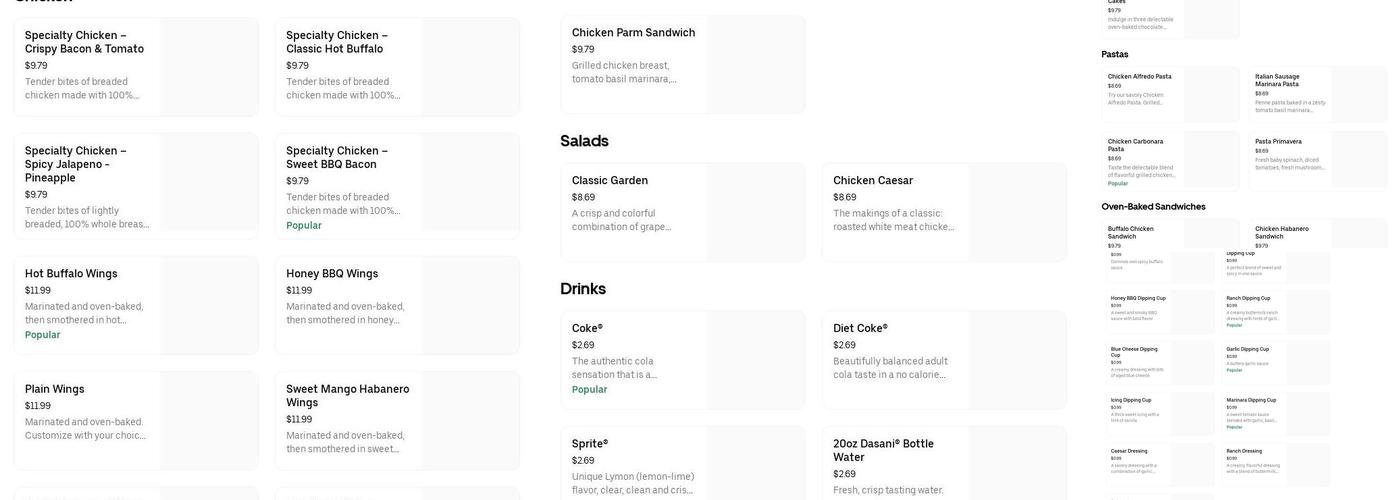Screen dimensions: 1400x500
Task: Add Coke® from the Drinks section
Action: click(x=682, y=360)
